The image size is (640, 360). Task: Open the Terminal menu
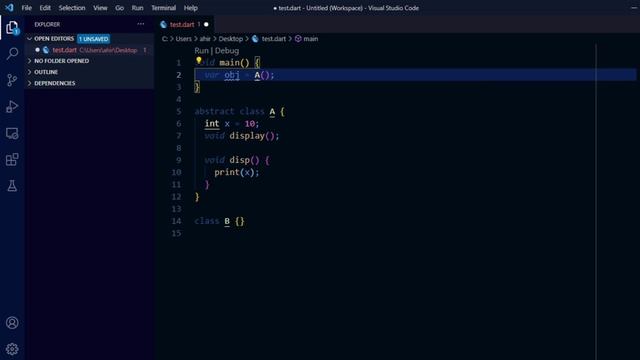[164, 8]
